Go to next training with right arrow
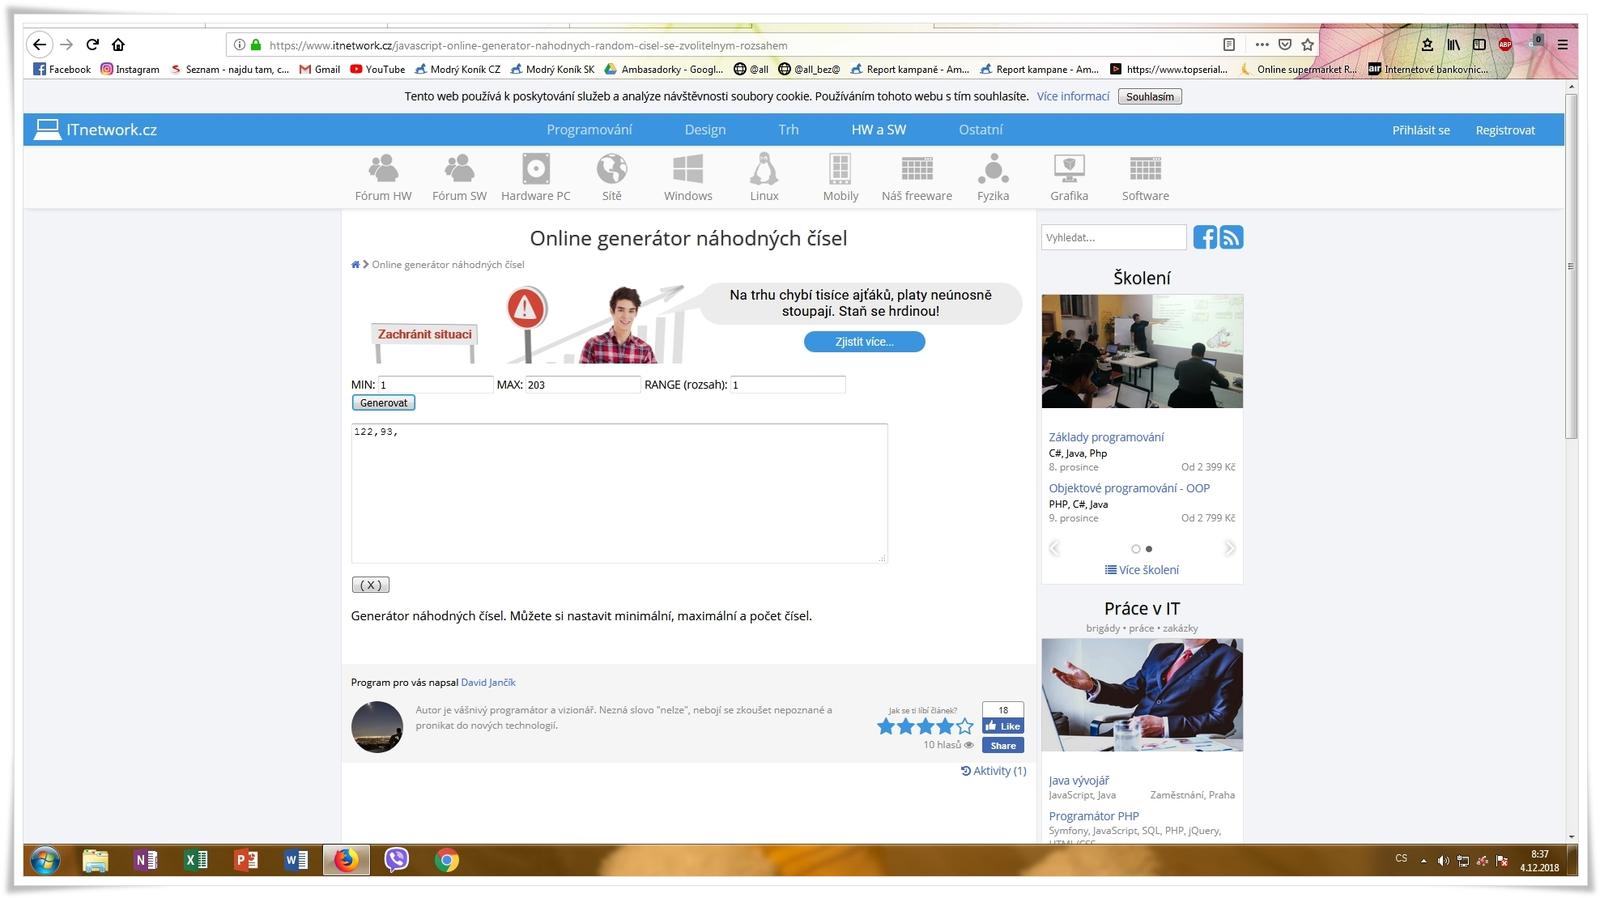 tap(1230, 548)
